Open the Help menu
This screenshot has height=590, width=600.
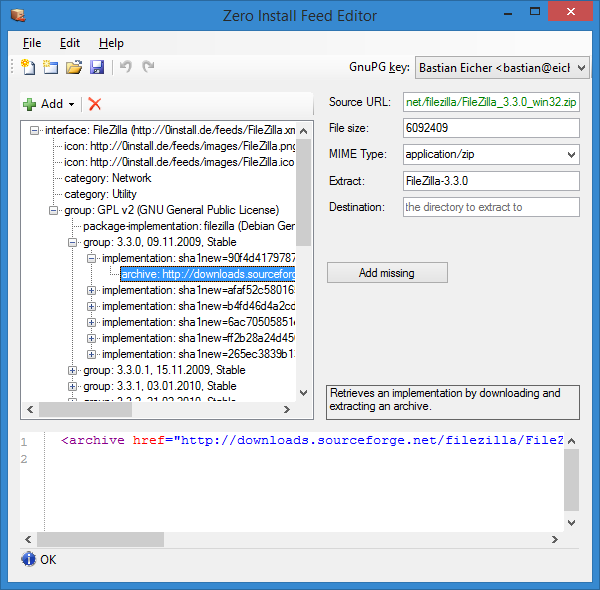click(111, 43)
